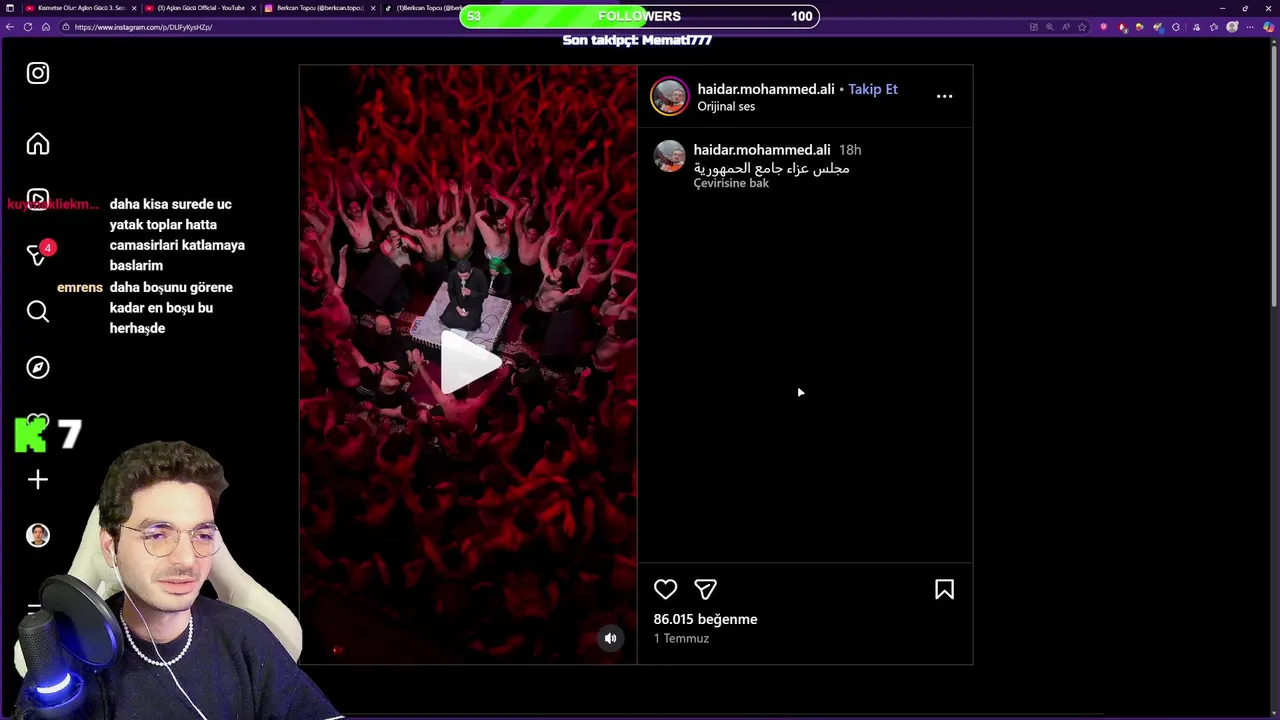Open the favorites list toolbar icon
This screenshot has width=1280, height=720.
pos(1213,27)
